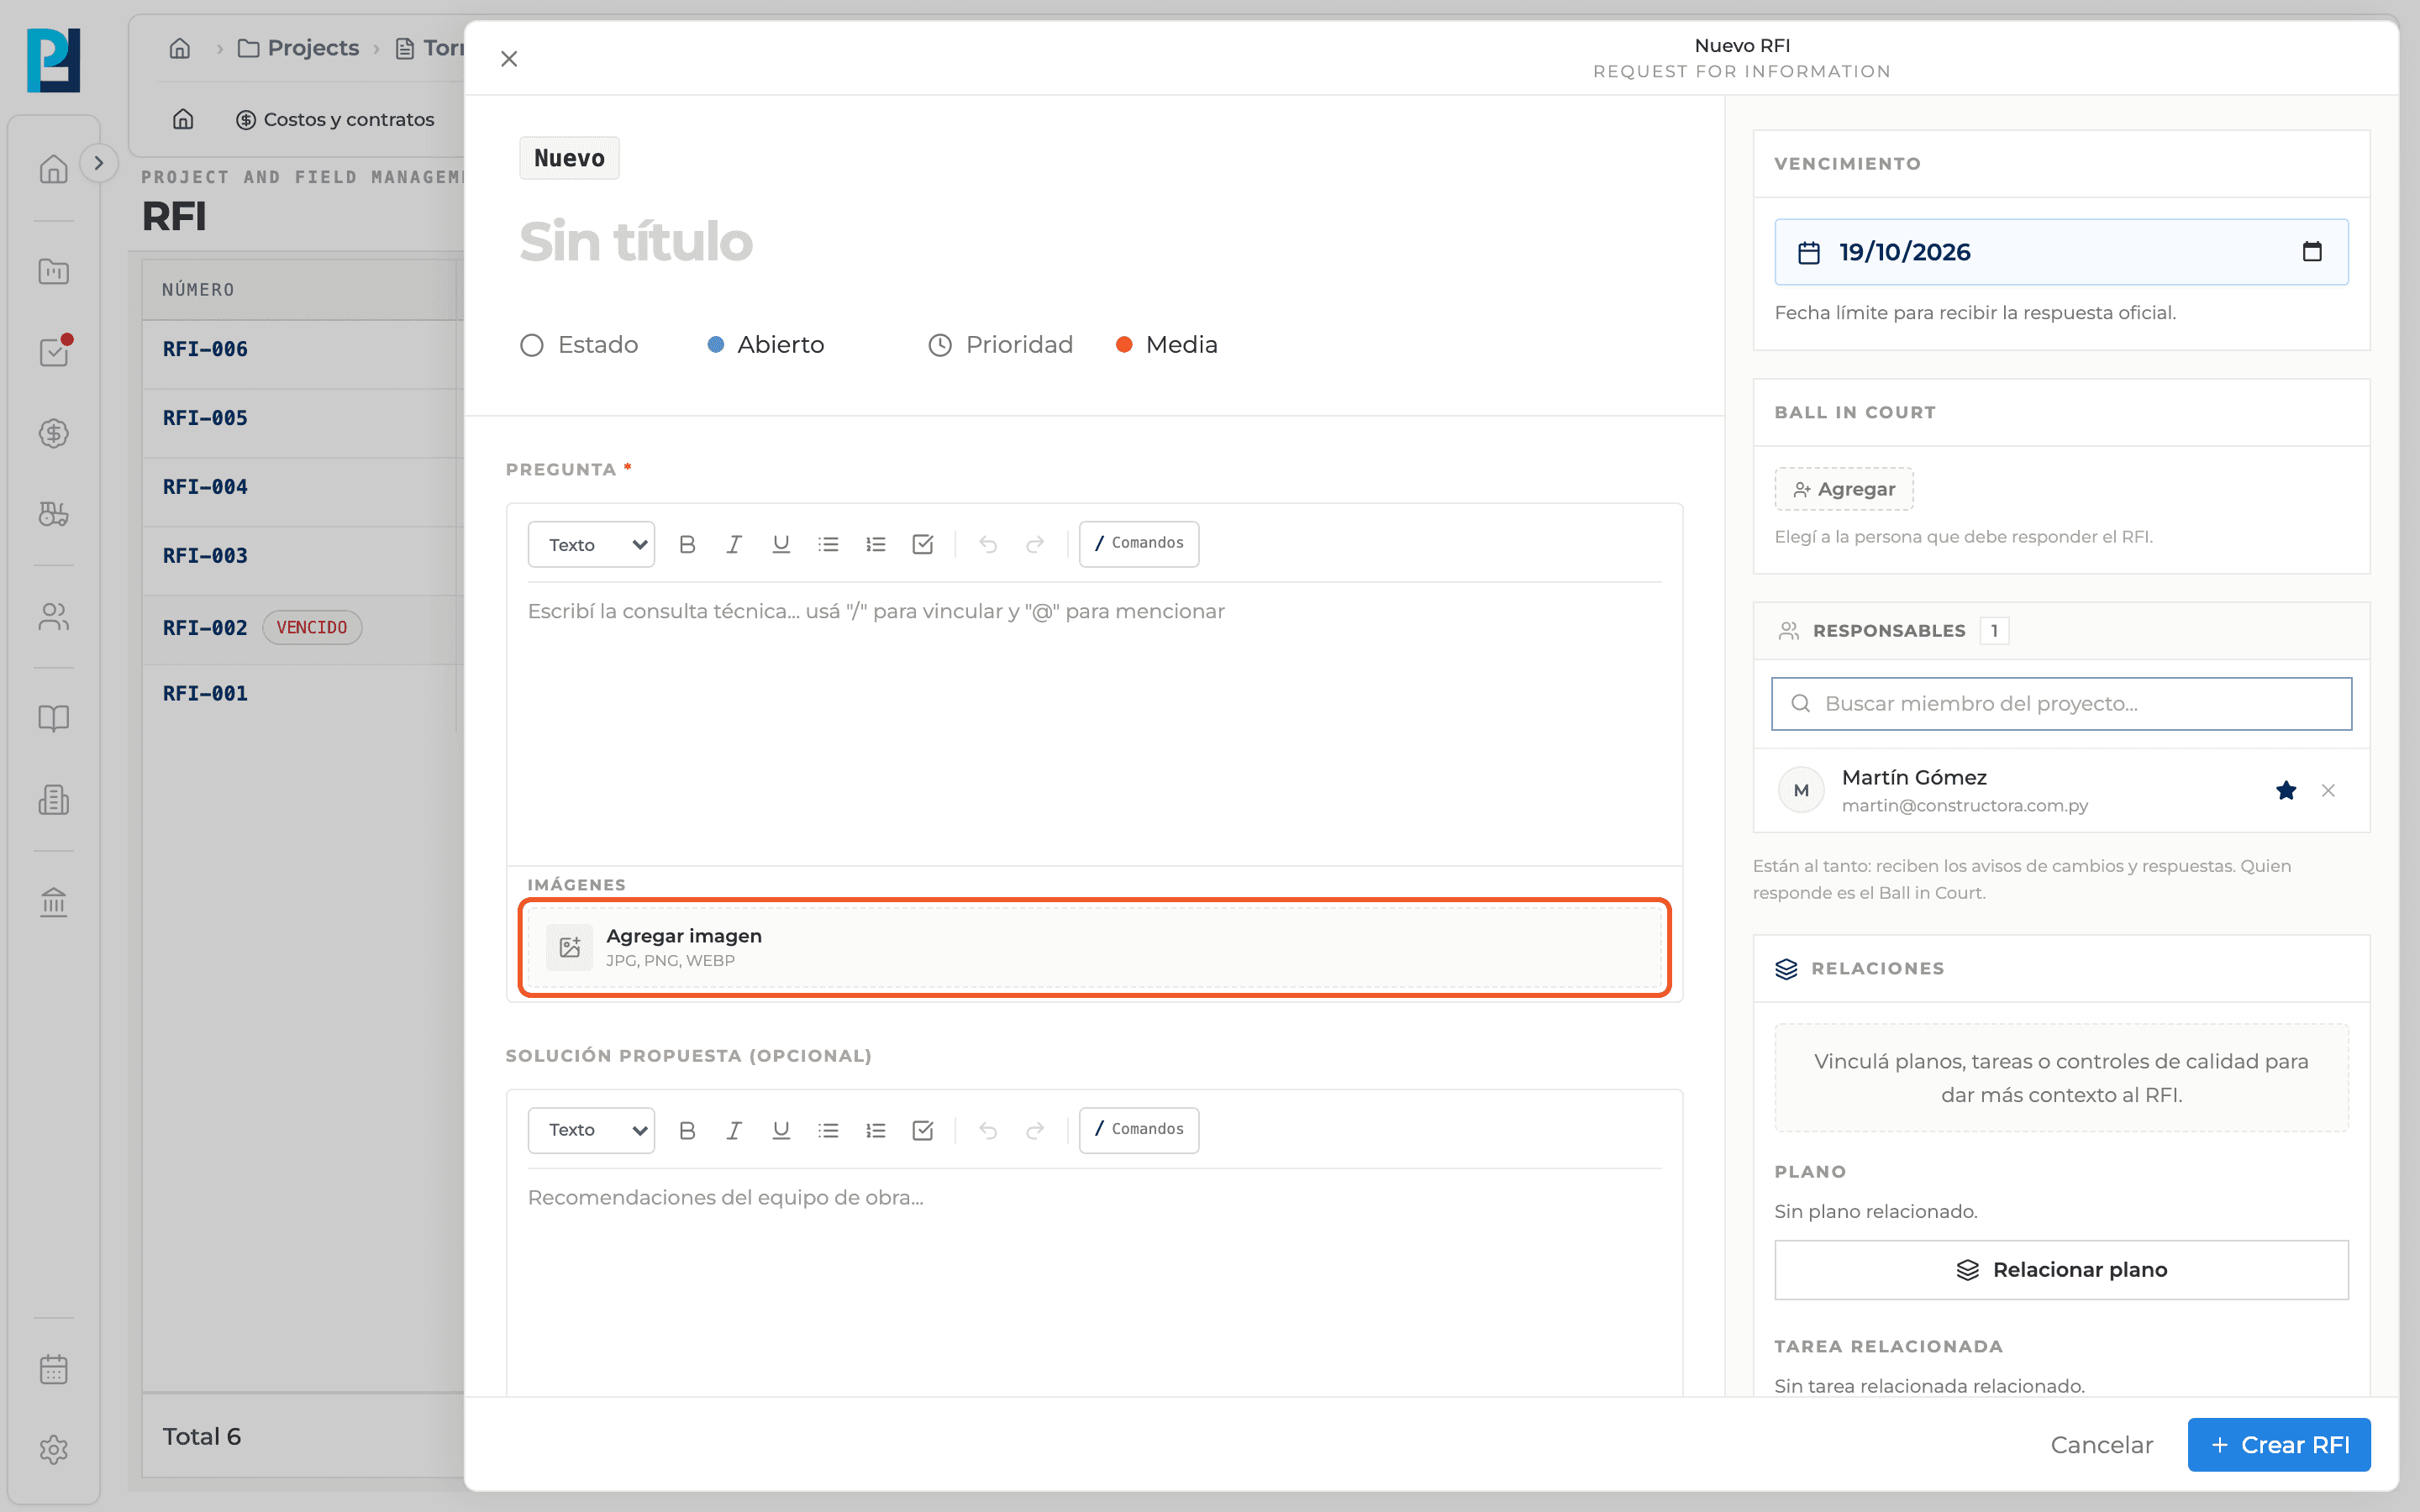
Task: Redo in the Pregunta editor
Action: 1035,544
